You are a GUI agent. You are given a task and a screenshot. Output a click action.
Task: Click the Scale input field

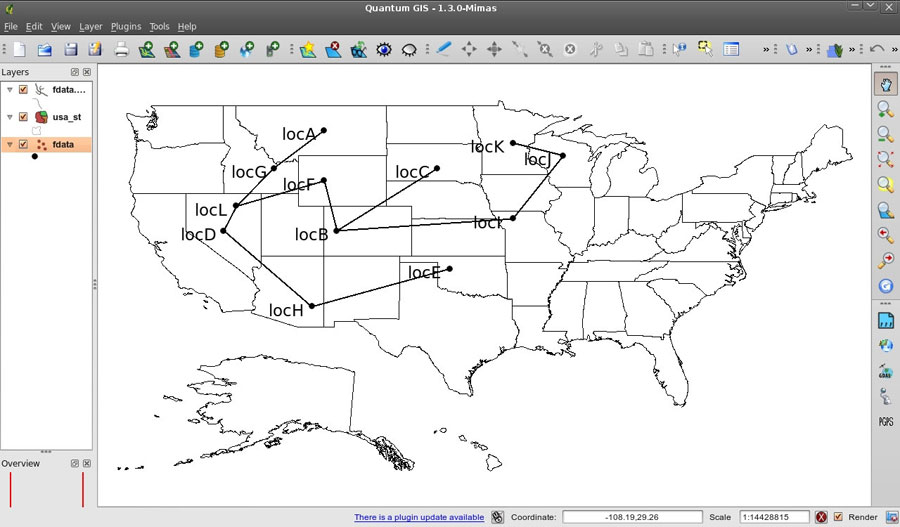click(x=773, y=517)
